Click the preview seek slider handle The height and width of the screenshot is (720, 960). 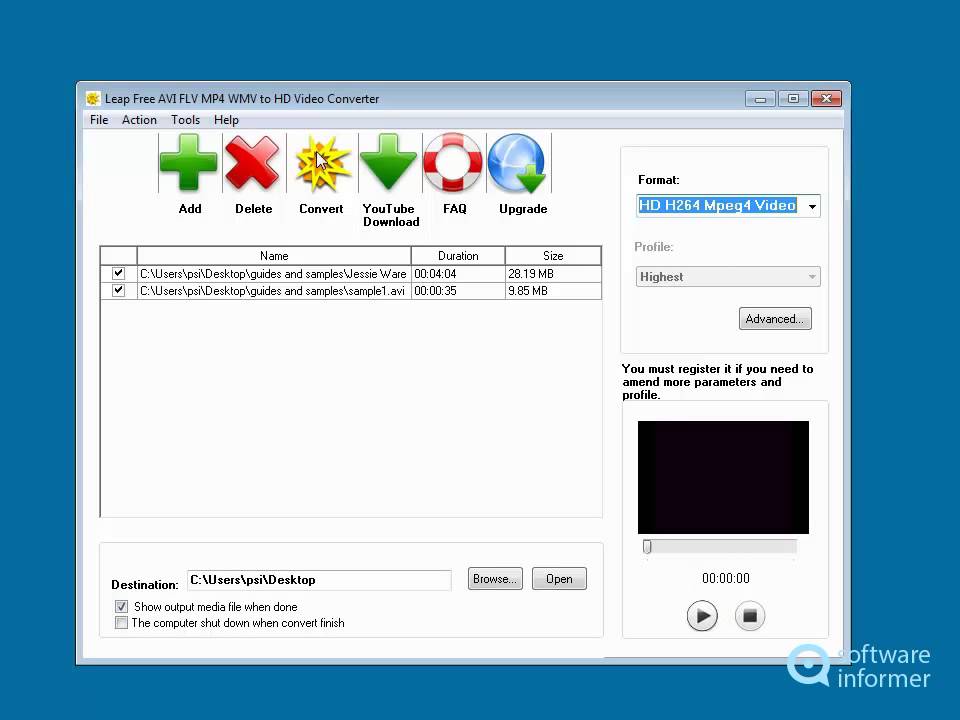(x=647, y=546)
